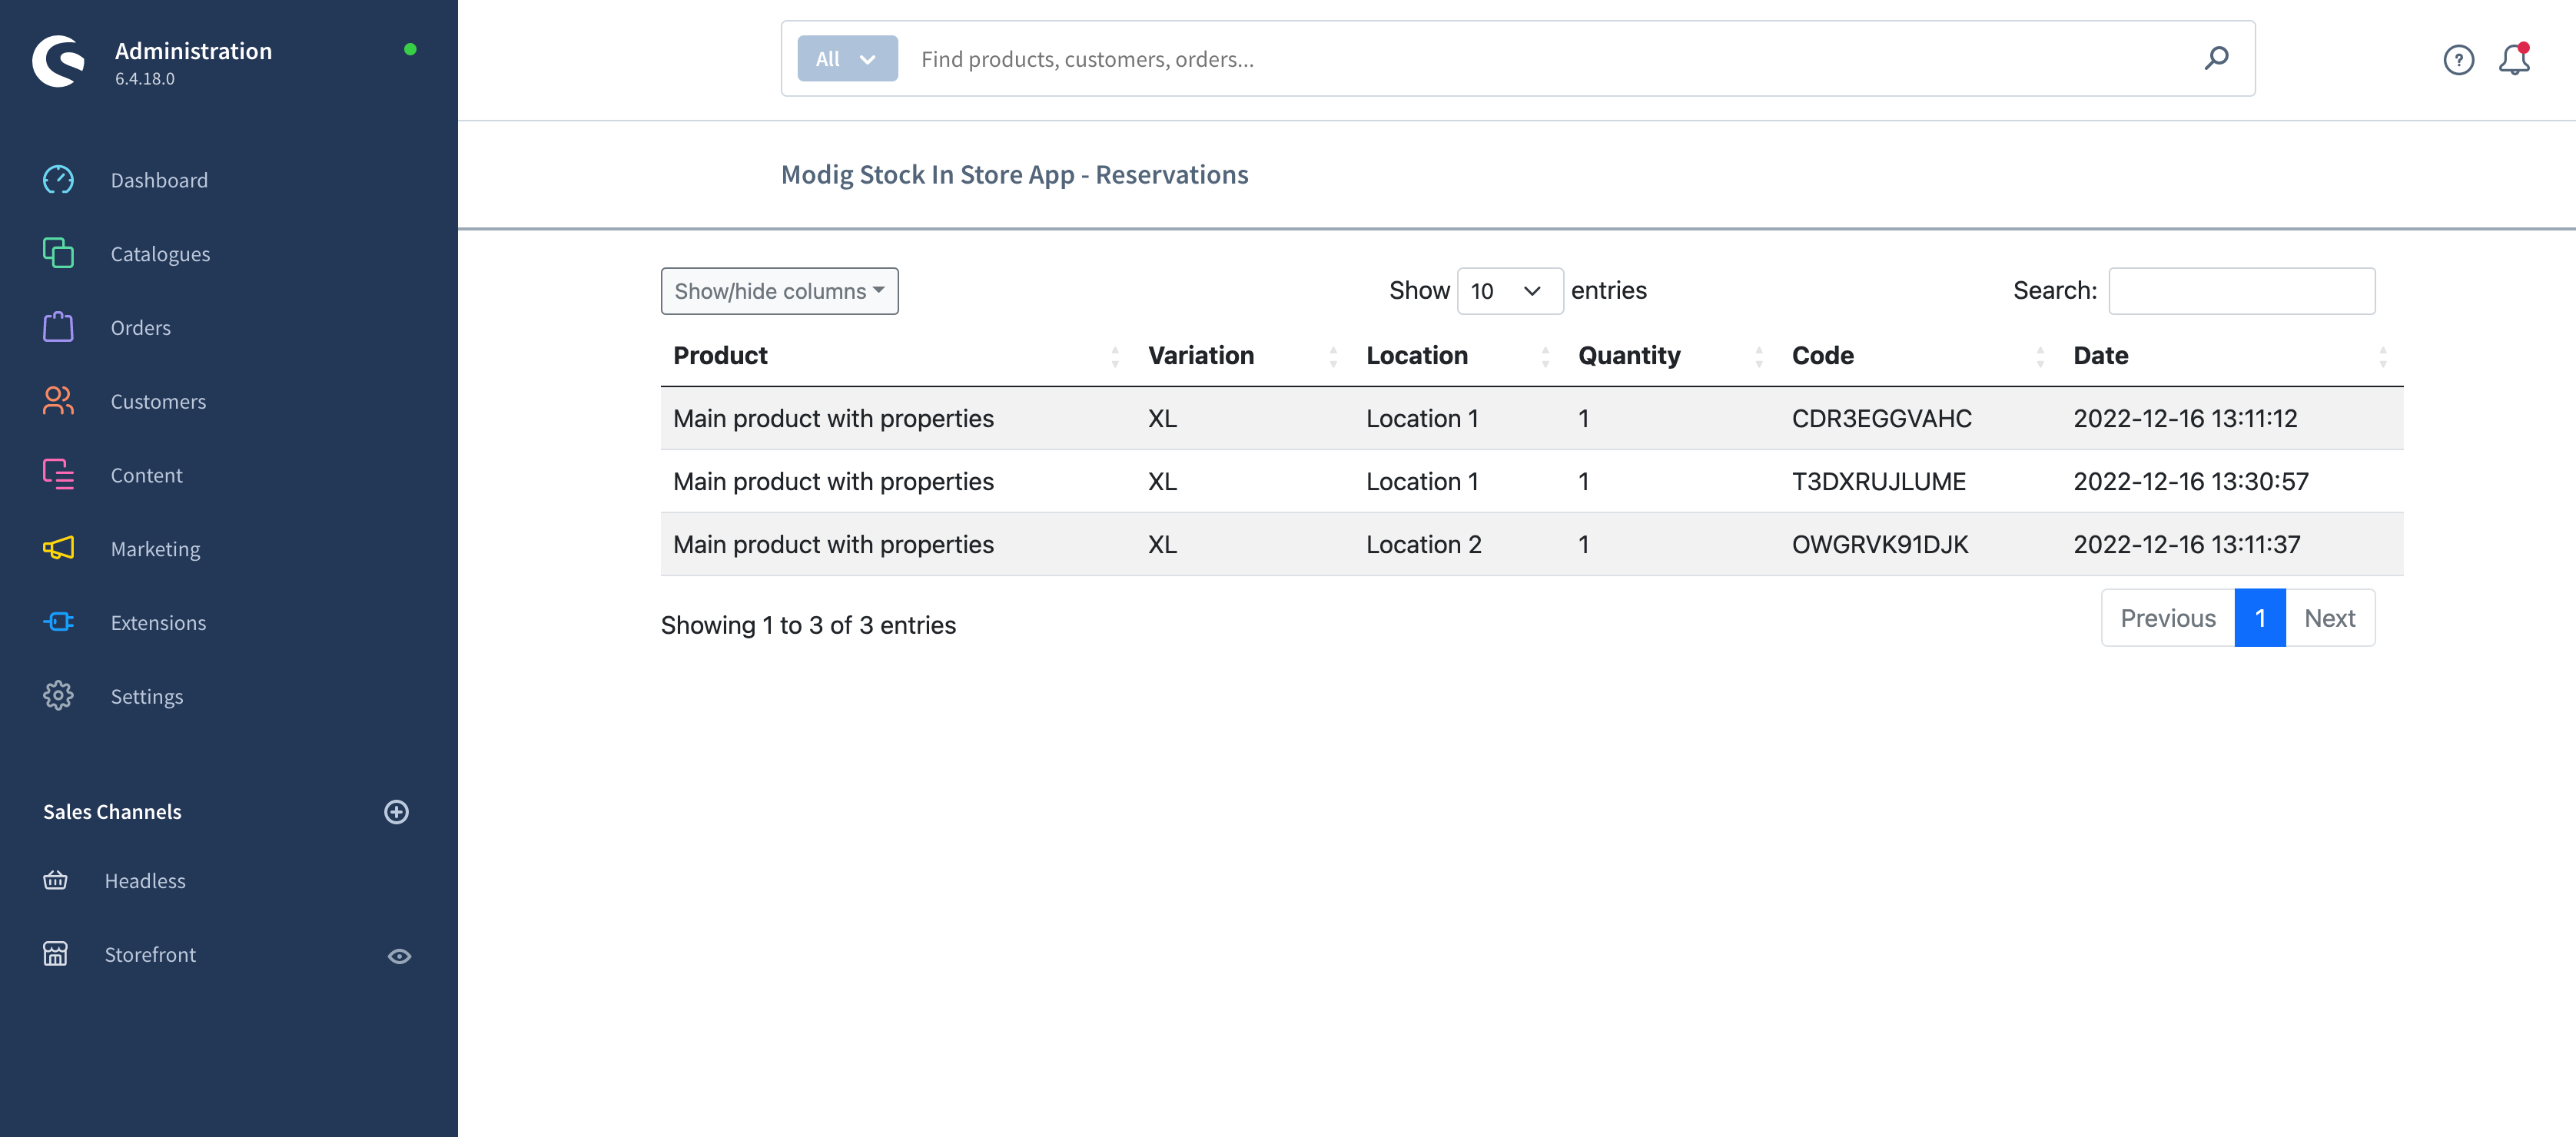Open the Dashboard gauge icon

pyautogui.click(x=58, y=180)
